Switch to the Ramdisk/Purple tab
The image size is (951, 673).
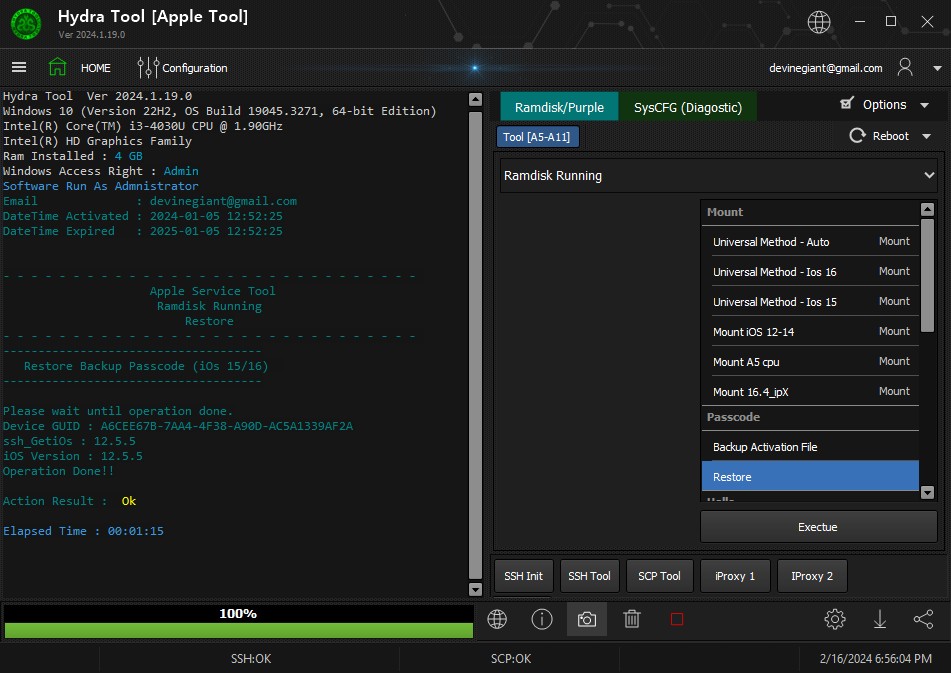coord(559,107)
